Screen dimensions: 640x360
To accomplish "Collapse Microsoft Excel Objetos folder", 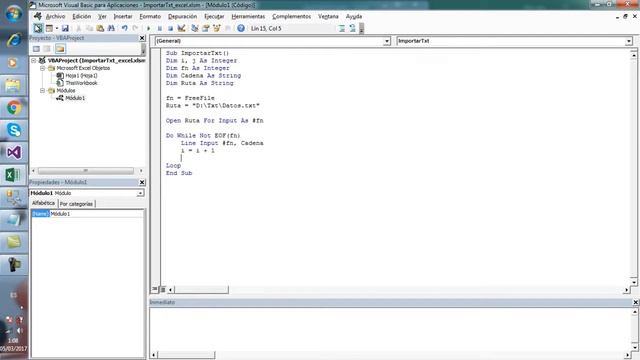I will (42, 68).
